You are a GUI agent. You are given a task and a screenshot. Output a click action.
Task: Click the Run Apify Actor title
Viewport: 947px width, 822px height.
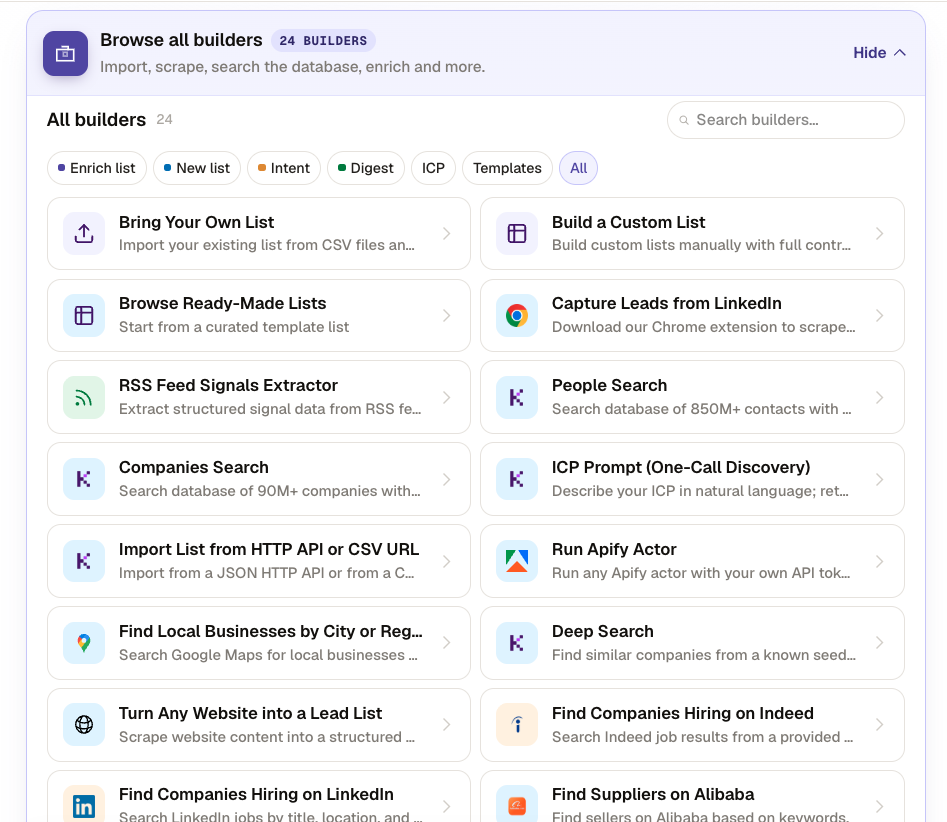tap(614, 549)
